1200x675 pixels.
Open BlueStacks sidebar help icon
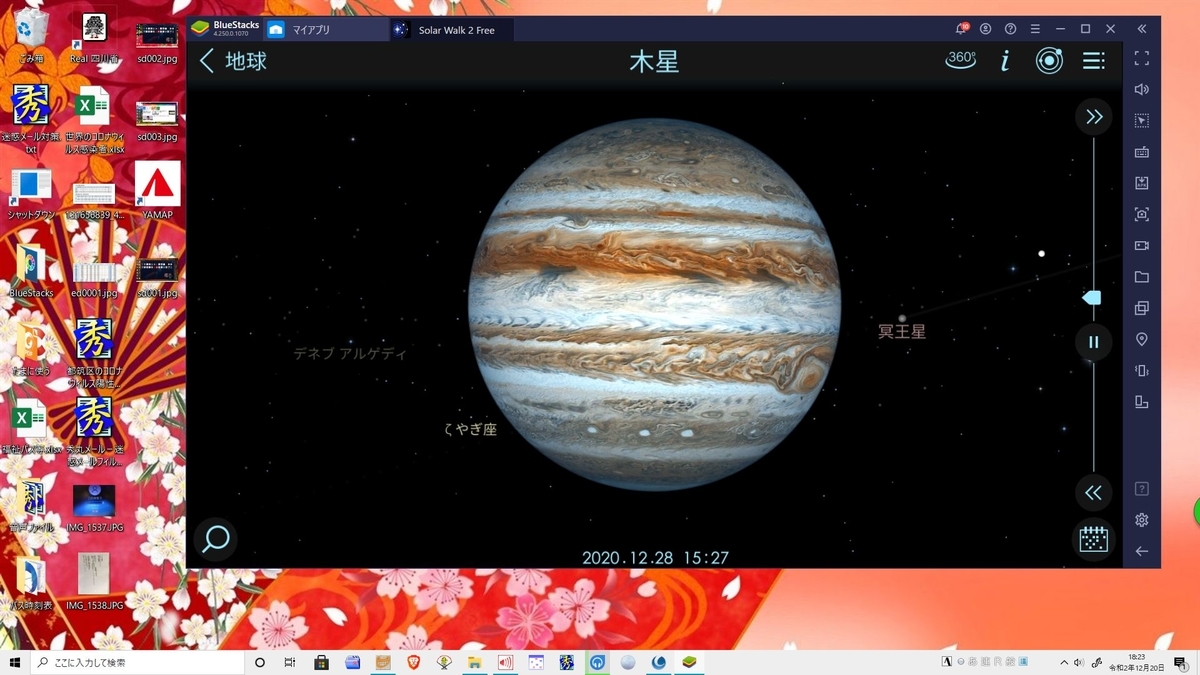click(1141, 489)
